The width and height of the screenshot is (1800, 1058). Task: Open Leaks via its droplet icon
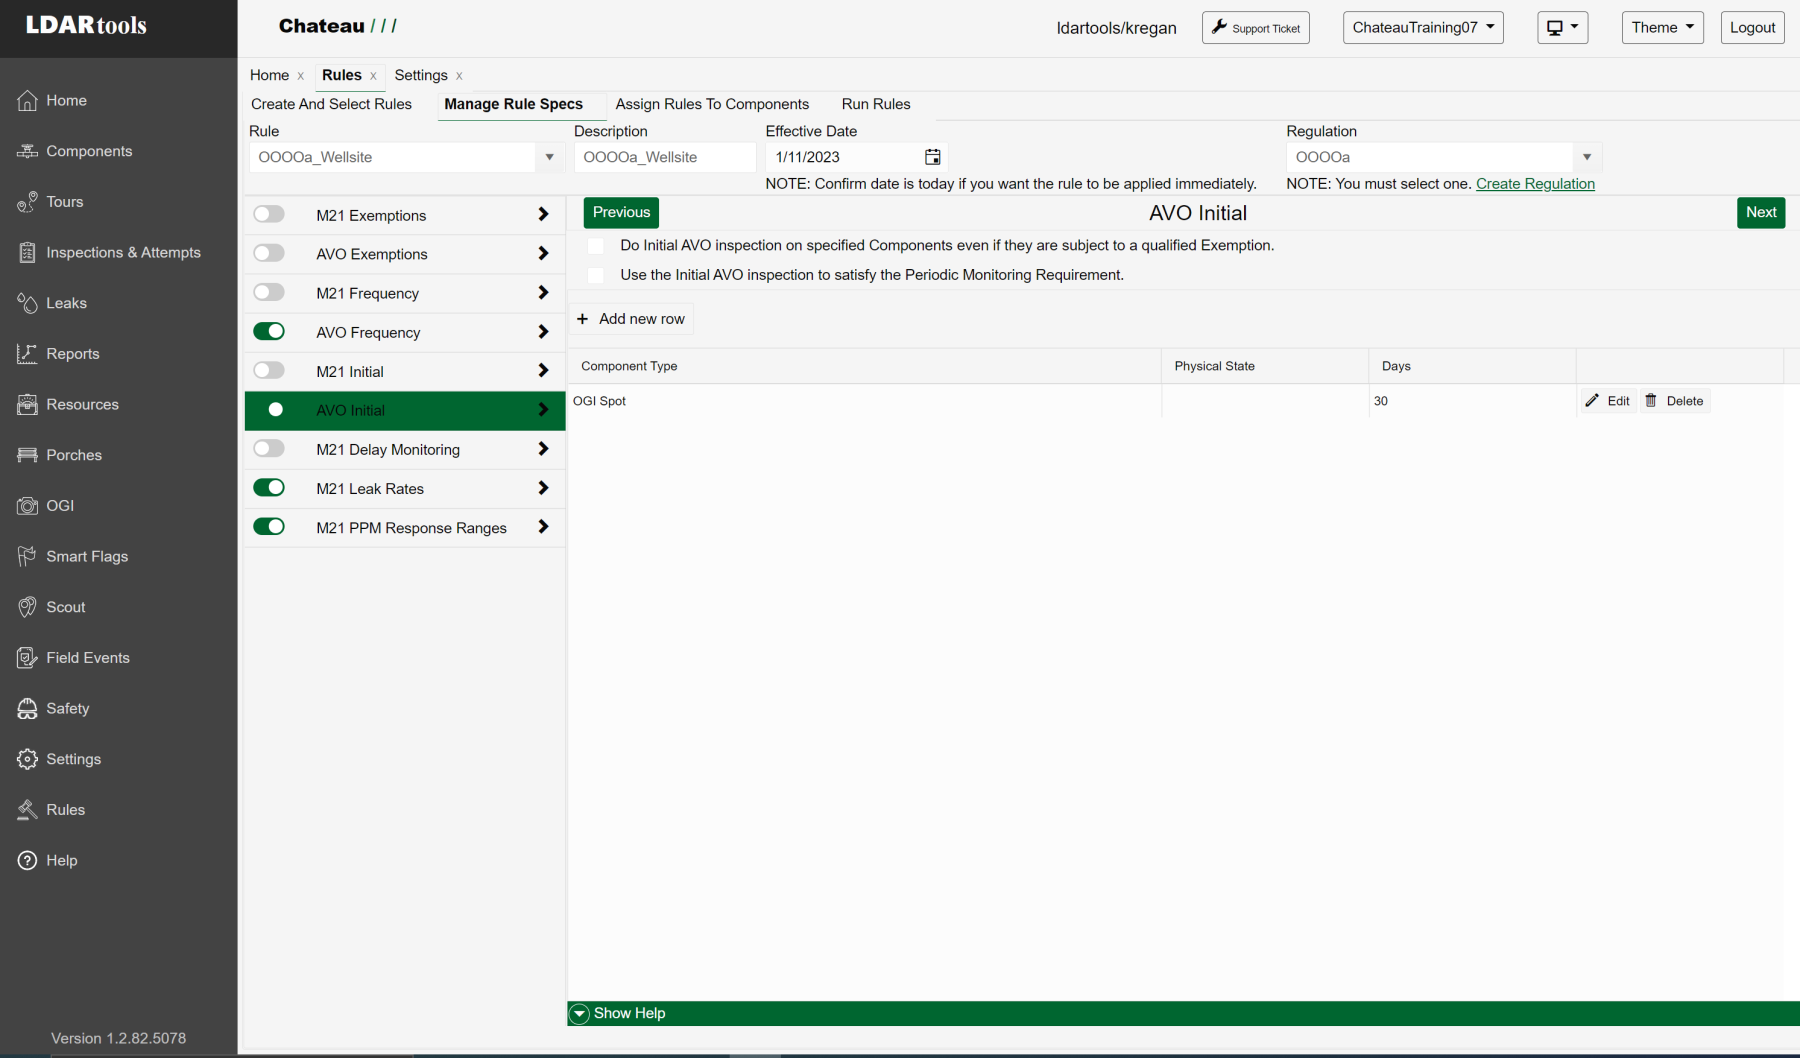point(27,303)
